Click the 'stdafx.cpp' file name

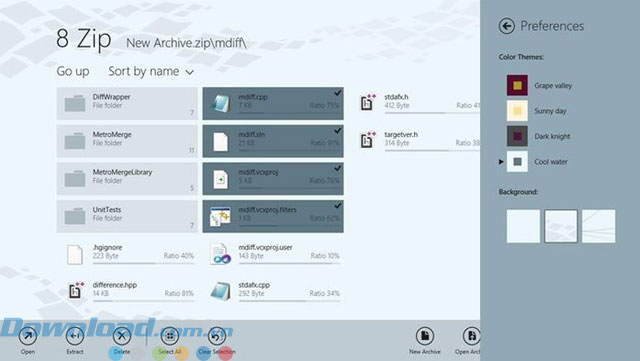tap(254, 285)
